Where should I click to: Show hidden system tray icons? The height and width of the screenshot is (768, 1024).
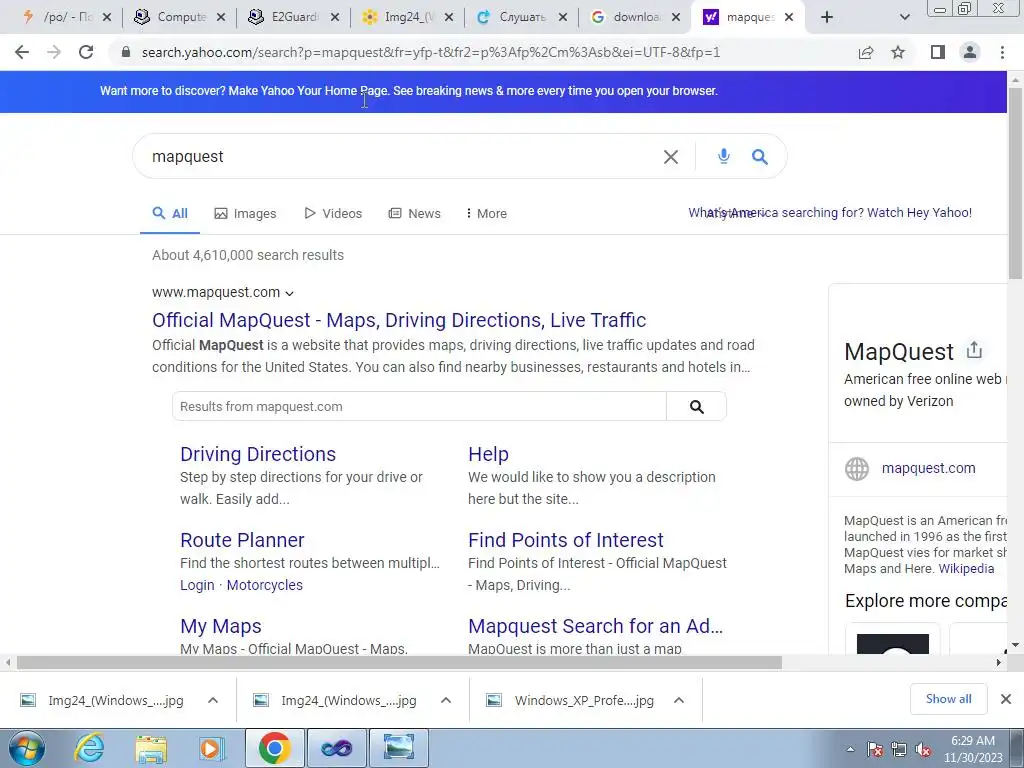tap(850, 750)
